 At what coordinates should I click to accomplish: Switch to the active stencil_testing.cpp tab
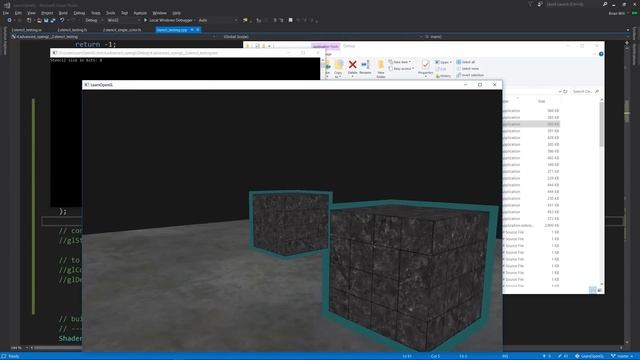(x=172, y=30)
